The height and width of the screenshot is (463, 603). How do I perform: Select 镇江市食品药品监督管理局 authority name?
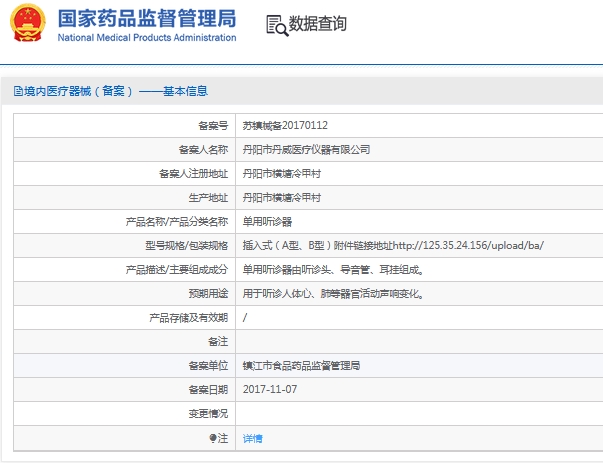coord(301,365)
